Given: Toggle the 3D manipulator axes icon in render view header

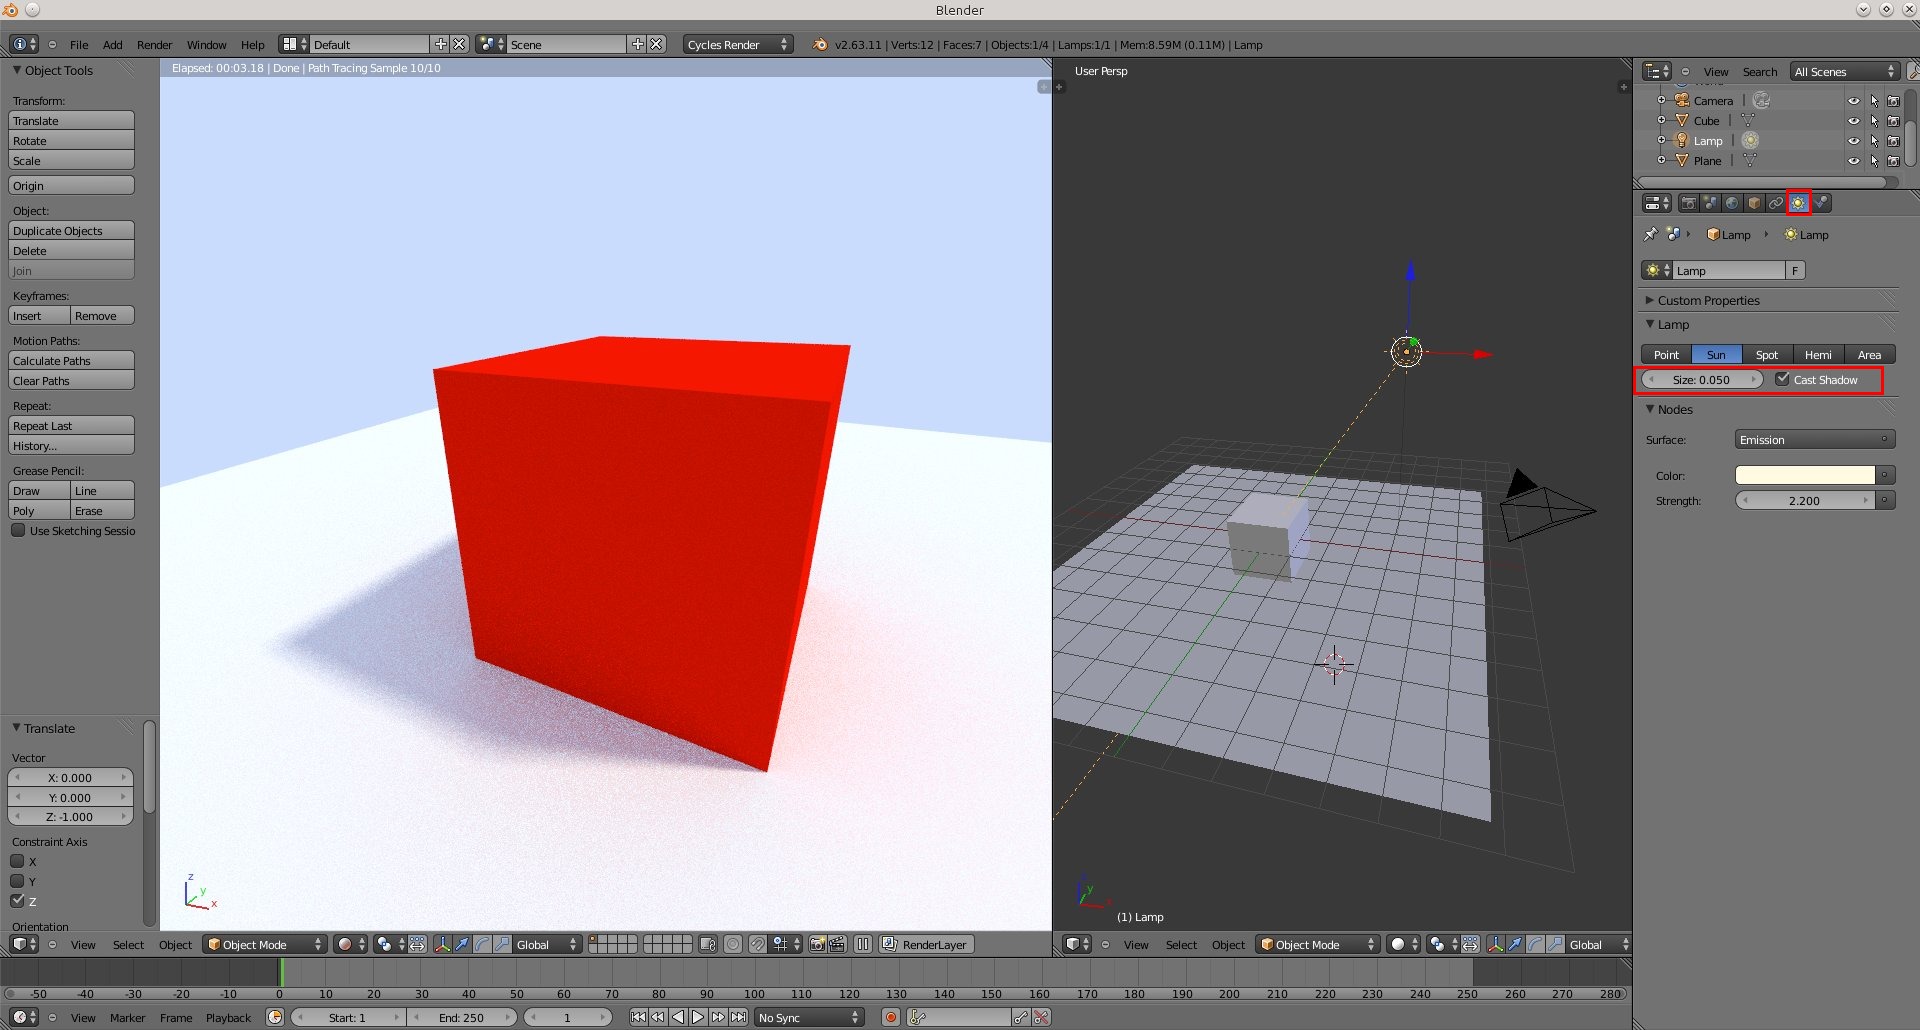Looking at the screenshot, I should (442, 944).
